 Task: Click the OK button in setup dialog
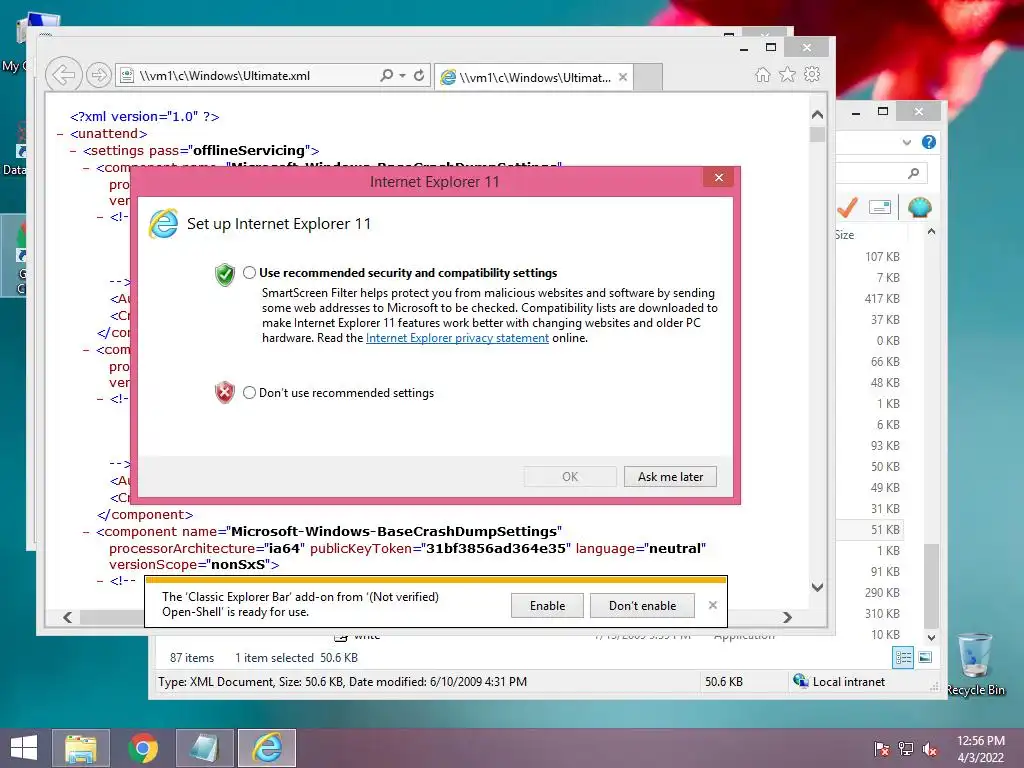click(x=570, y=477)
